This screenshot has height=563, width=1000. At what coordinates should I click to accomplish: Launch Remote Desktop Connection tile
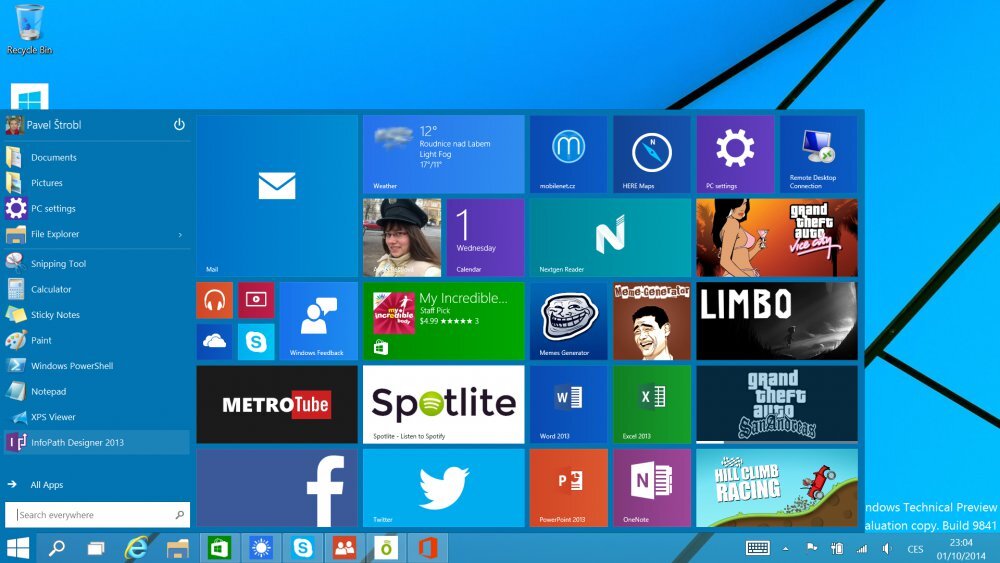coord(818,154)
